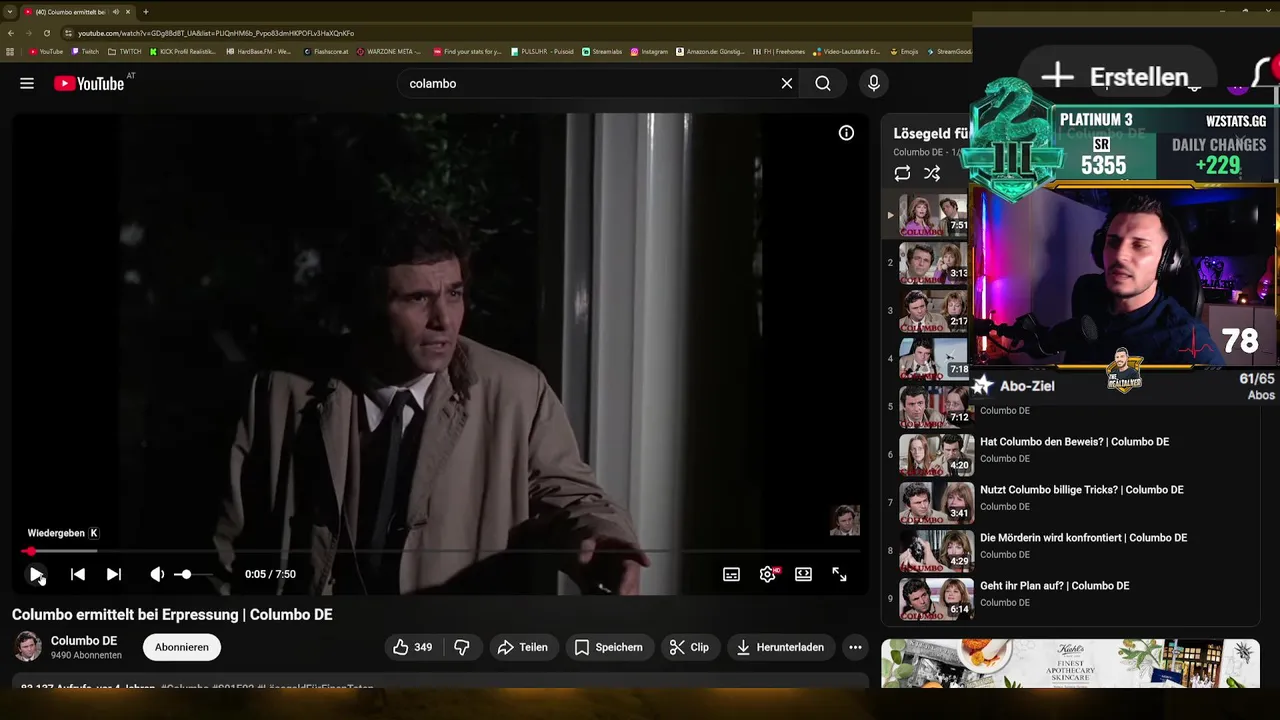The height and width of the screenshot is (720, 1280).
Task: Reload the page in the browser
Action: point(46,33)
